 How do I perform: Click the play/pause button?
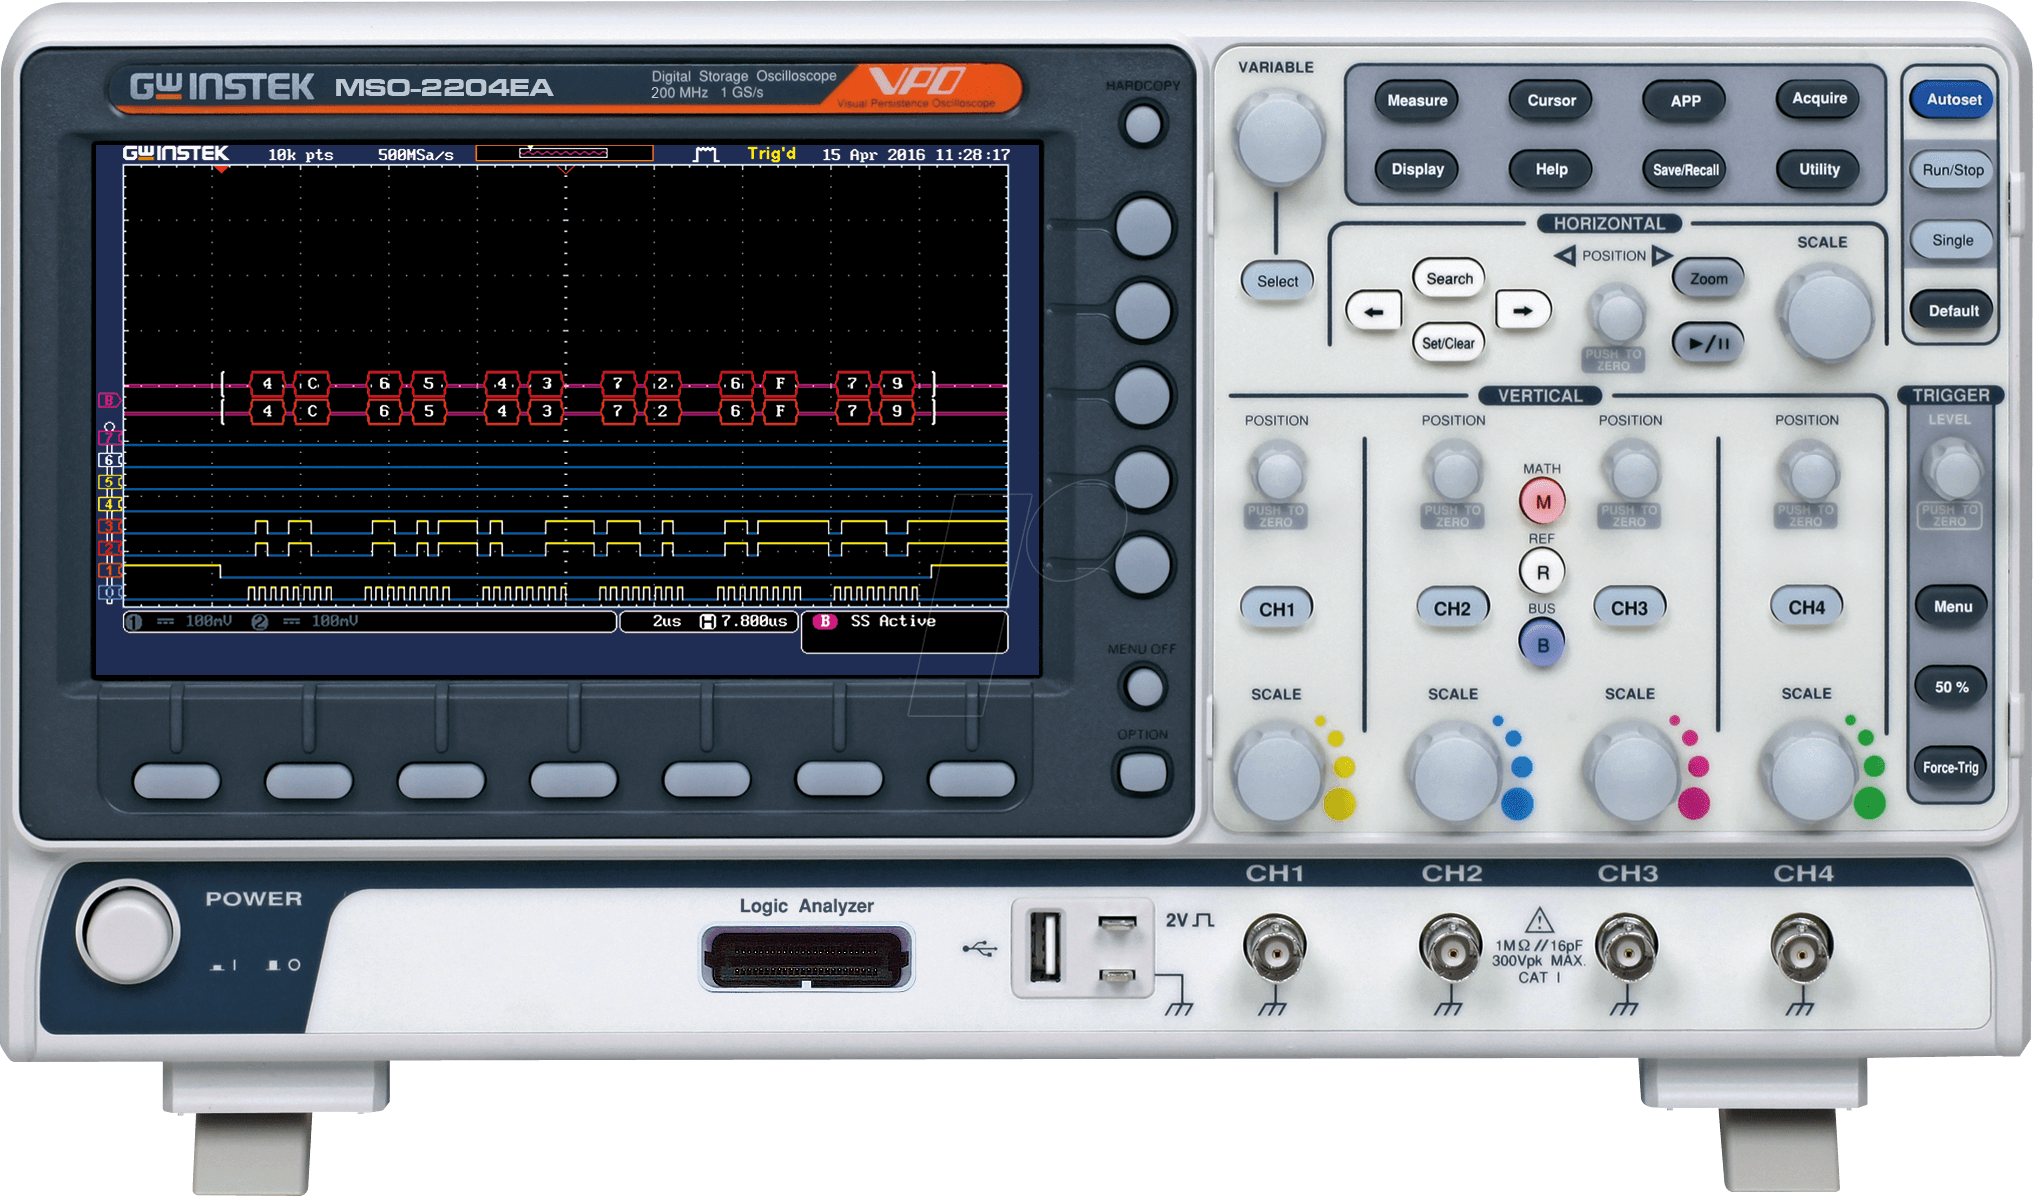pos(1708,343)
